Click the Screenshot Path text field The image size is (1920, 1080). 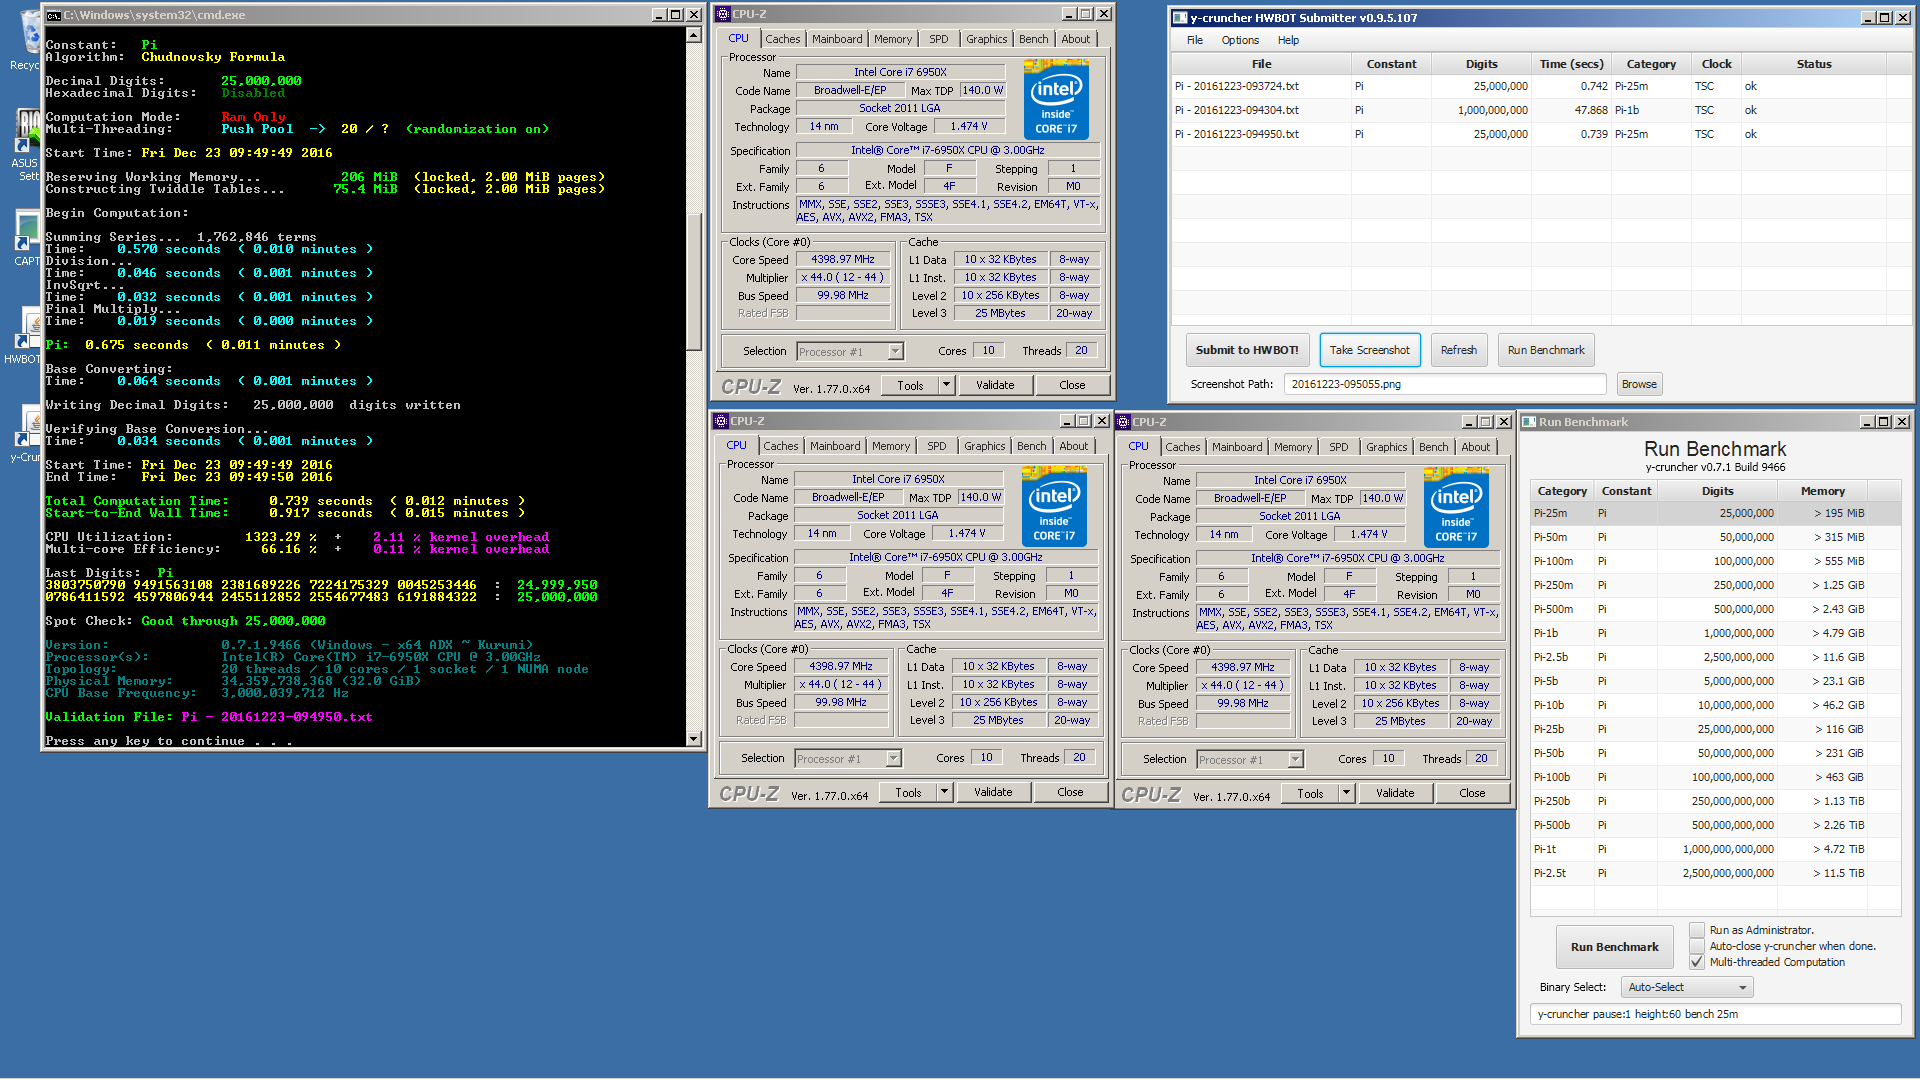pos(1446,384)
